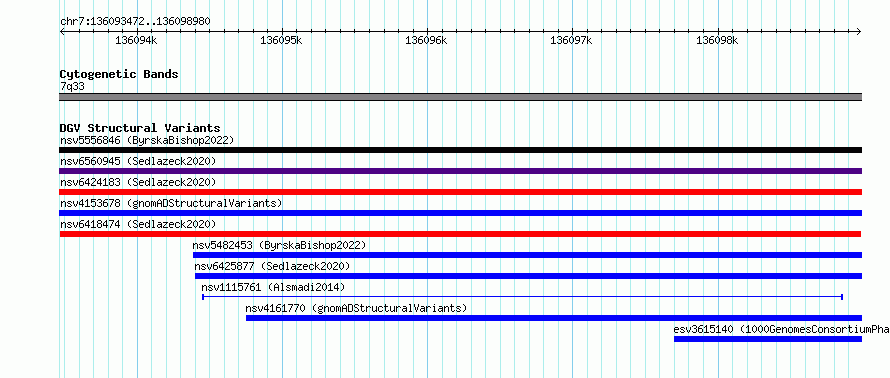Click the 136095k ruler tick label
The width and height of the screenshot is (890, 378).
click(x=282, y=41)
